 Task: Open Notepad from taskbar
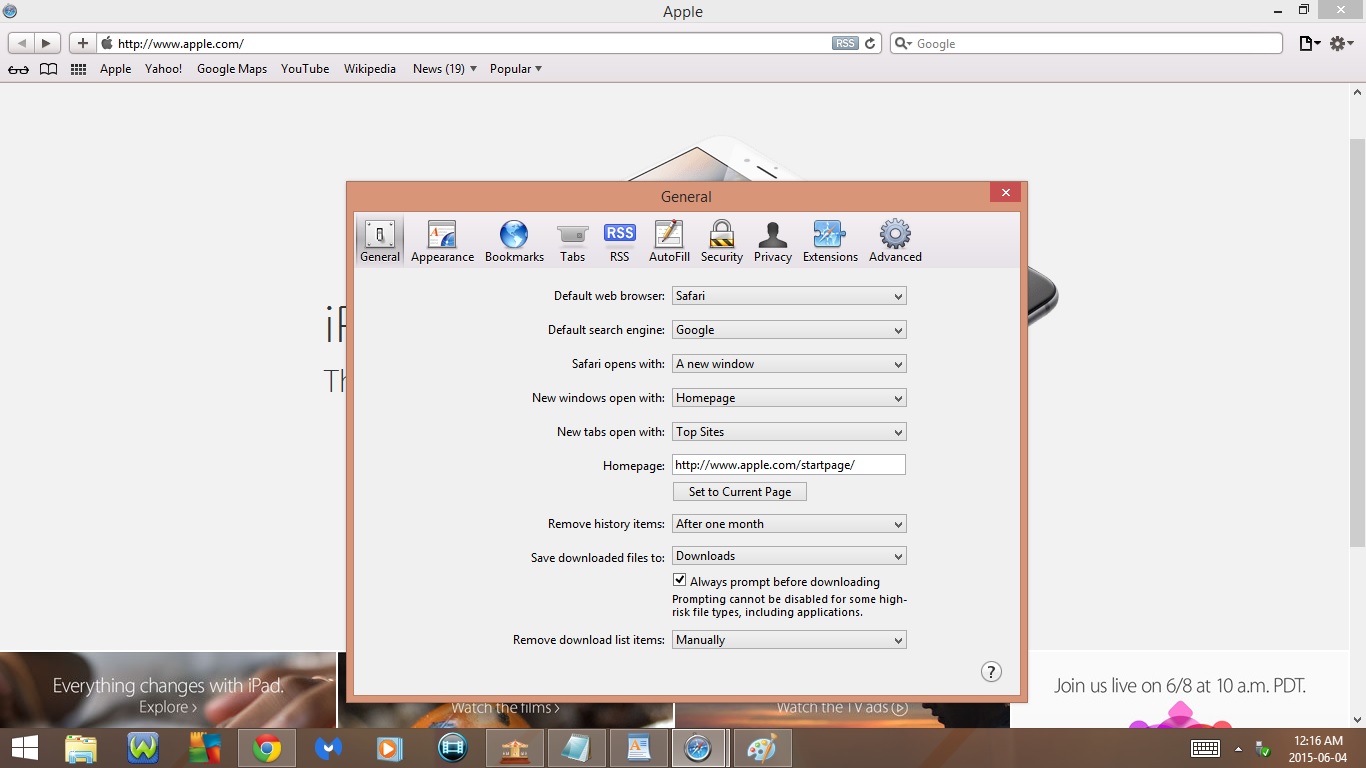(x=576, y=748)
